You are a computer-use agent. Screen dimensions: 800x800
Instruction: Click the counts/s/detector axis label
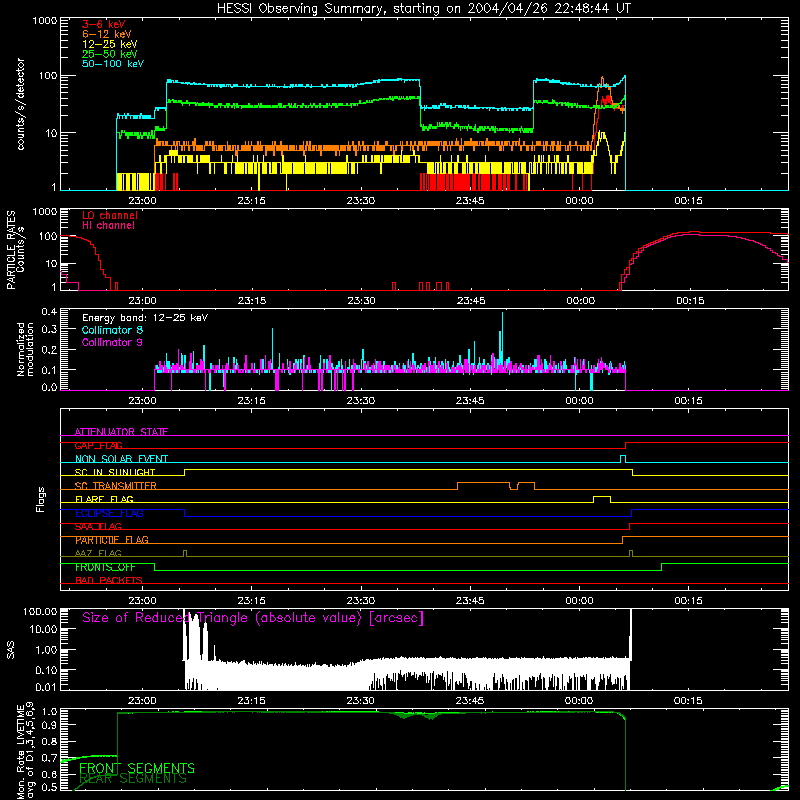21,104
